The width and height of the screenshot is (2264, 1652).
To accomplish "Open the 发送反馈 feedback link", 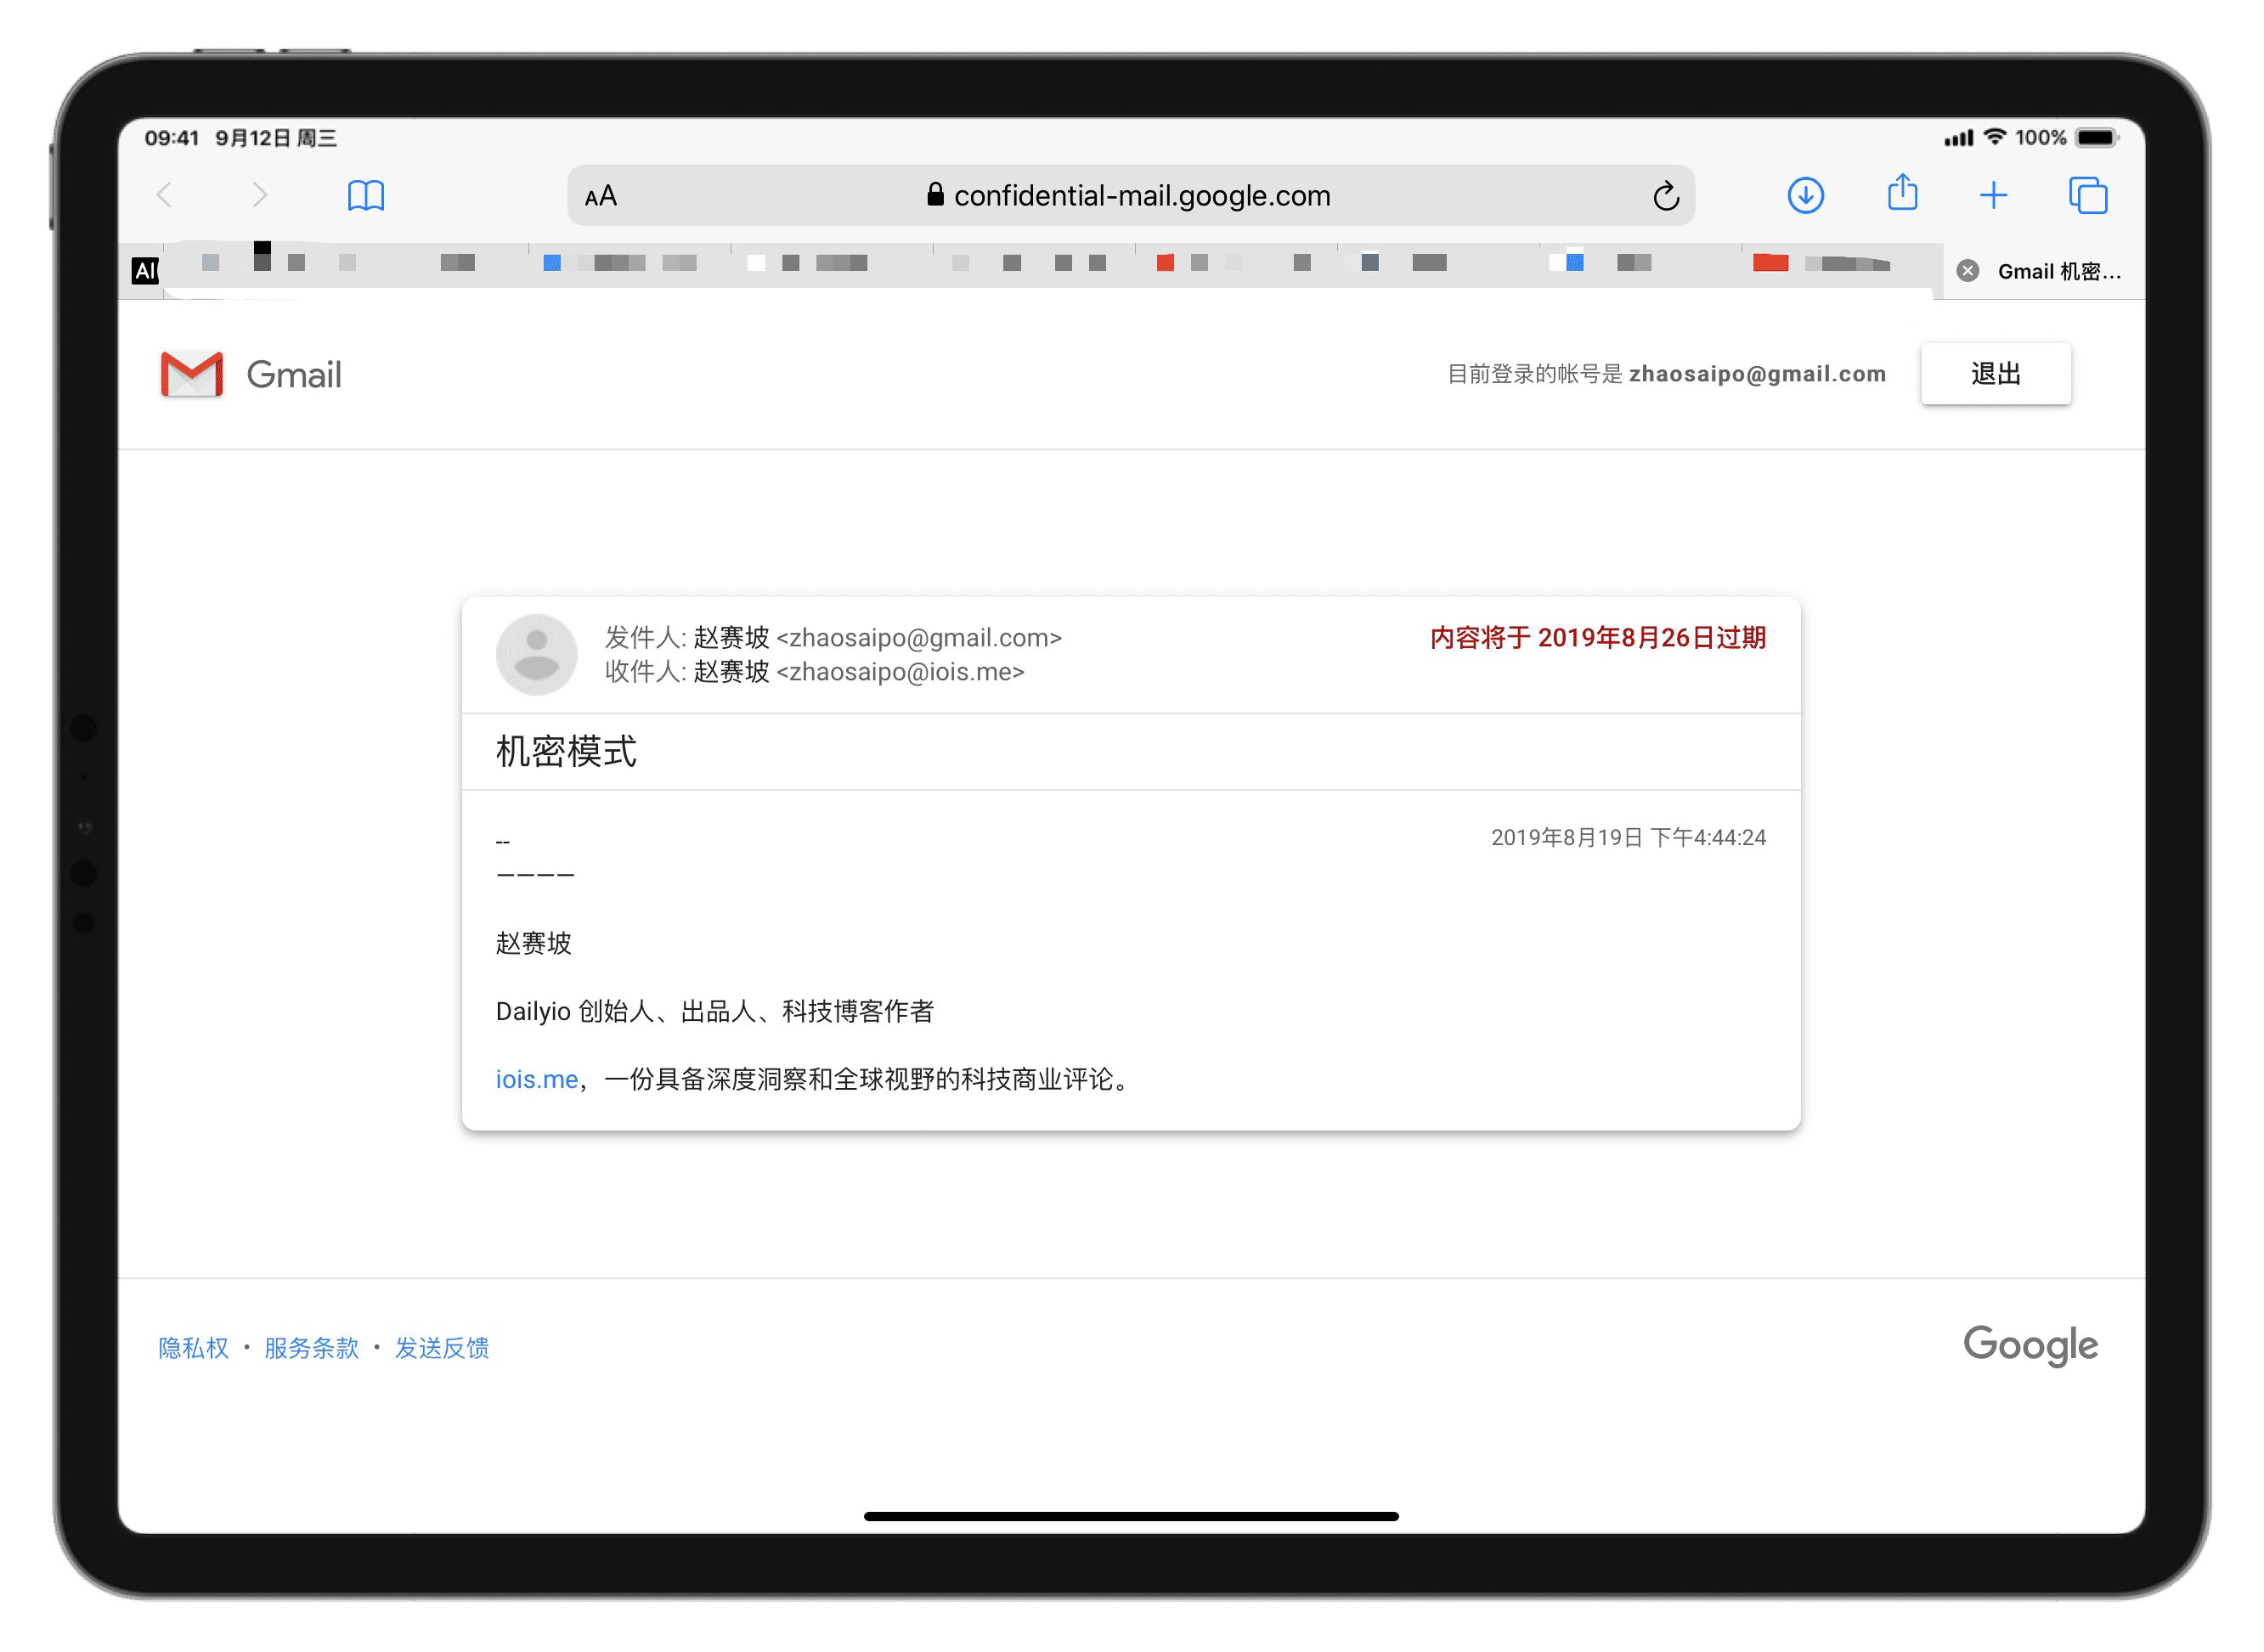I will tap(442, 1348).
